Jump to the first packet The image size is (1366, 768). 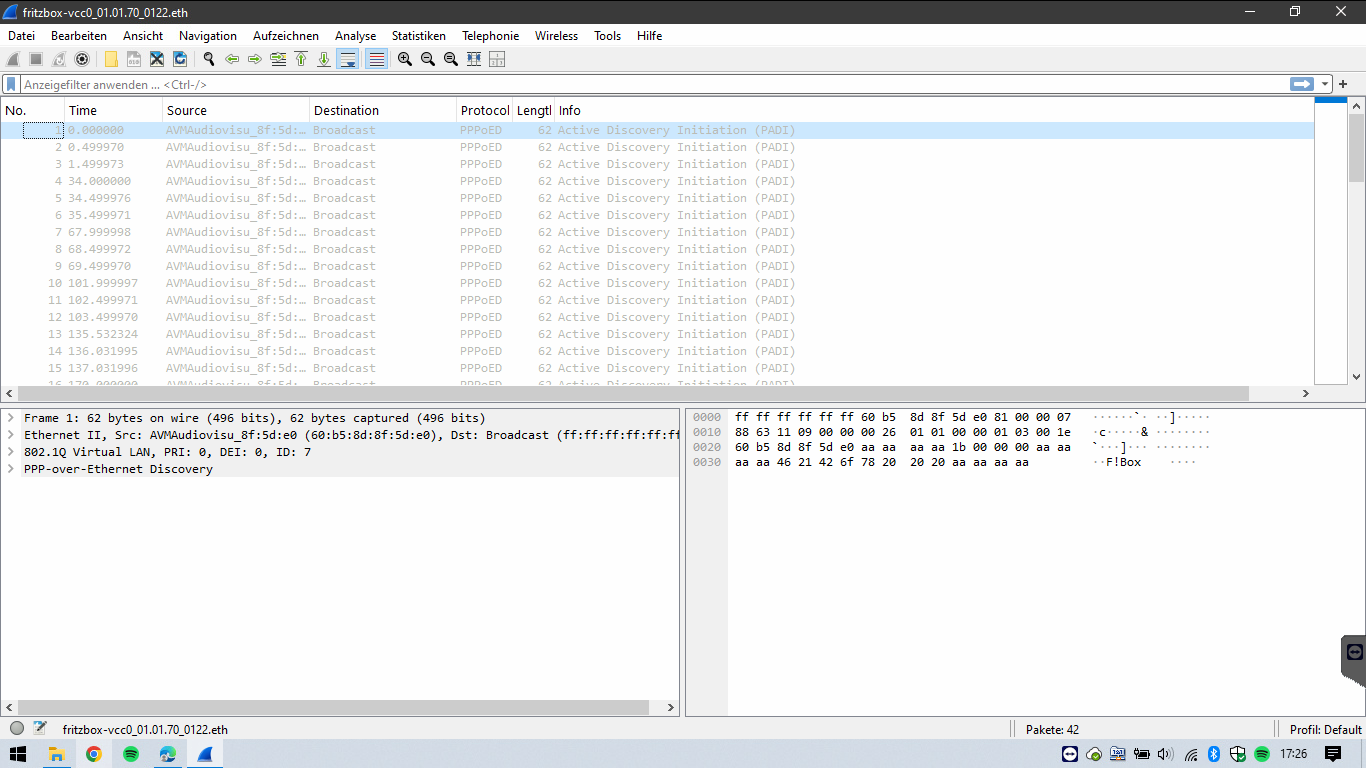click(x=301, y=59)
